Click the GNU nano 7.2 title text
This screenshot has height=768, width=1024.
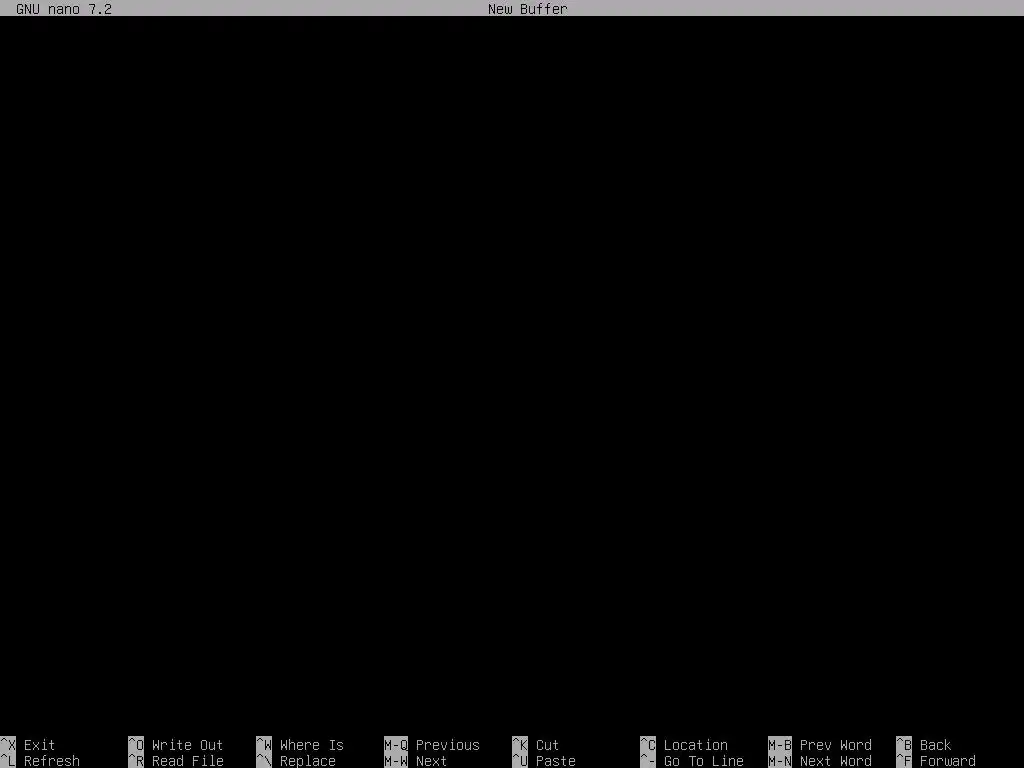click(64, 9)
